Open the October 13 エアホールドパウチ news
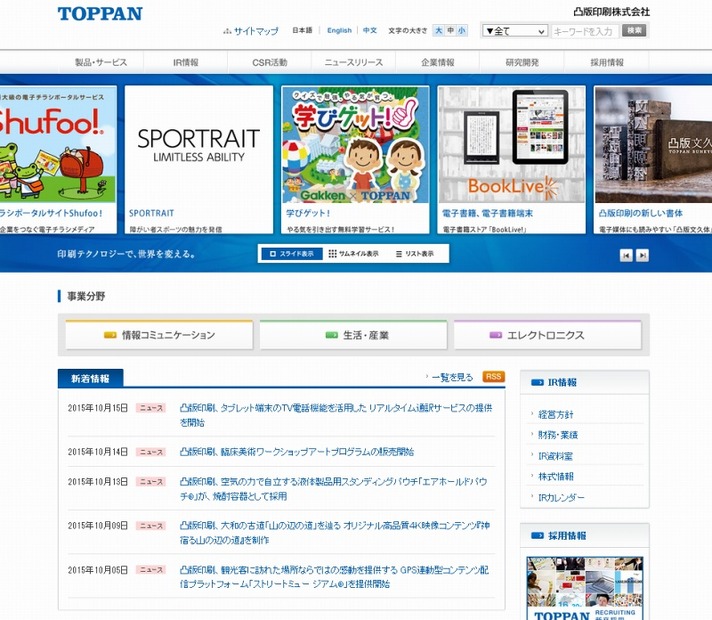 [334, 488]
